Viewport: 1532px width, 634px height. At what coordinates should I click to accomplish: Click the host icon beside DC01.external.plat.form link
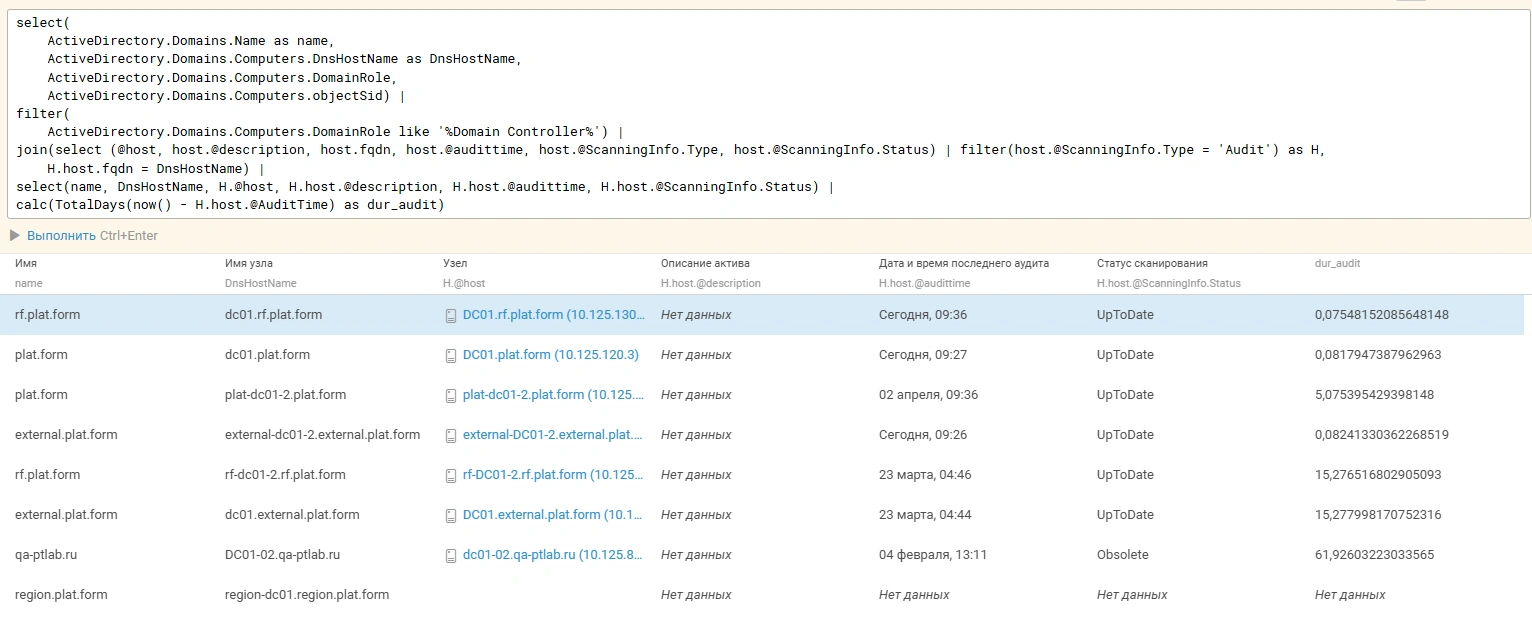(x=451, y=515)
